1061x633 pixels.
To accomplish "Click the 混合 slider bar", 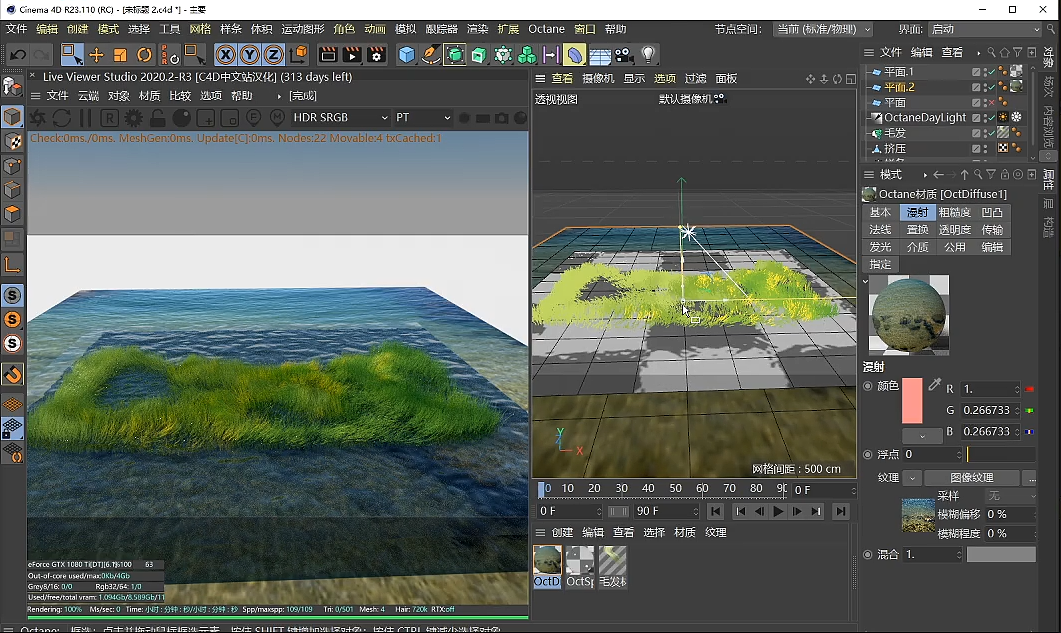I will pos(1001,554).
